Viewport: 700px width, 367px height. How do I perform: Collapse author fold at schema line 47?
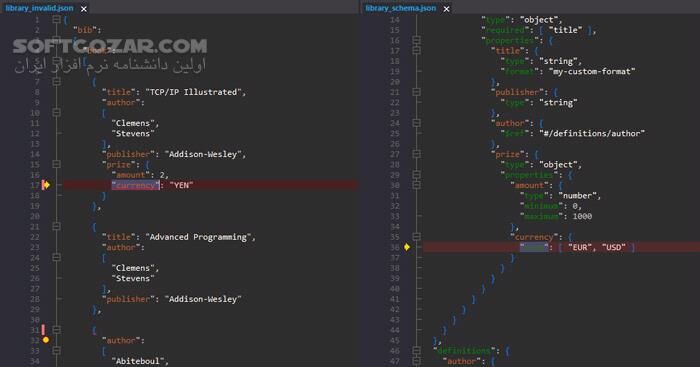[416, 361]
